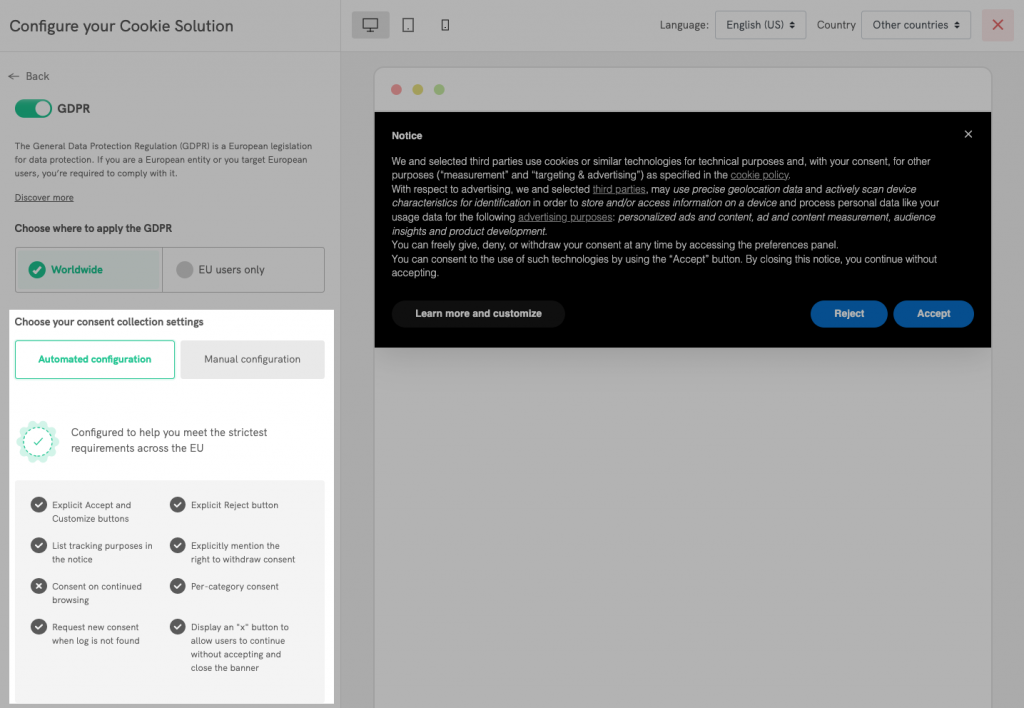Viewport: 1024px width, 708px height.
Task: Click the Explicit Reject button checkmark icon
Action: point(178,505)
